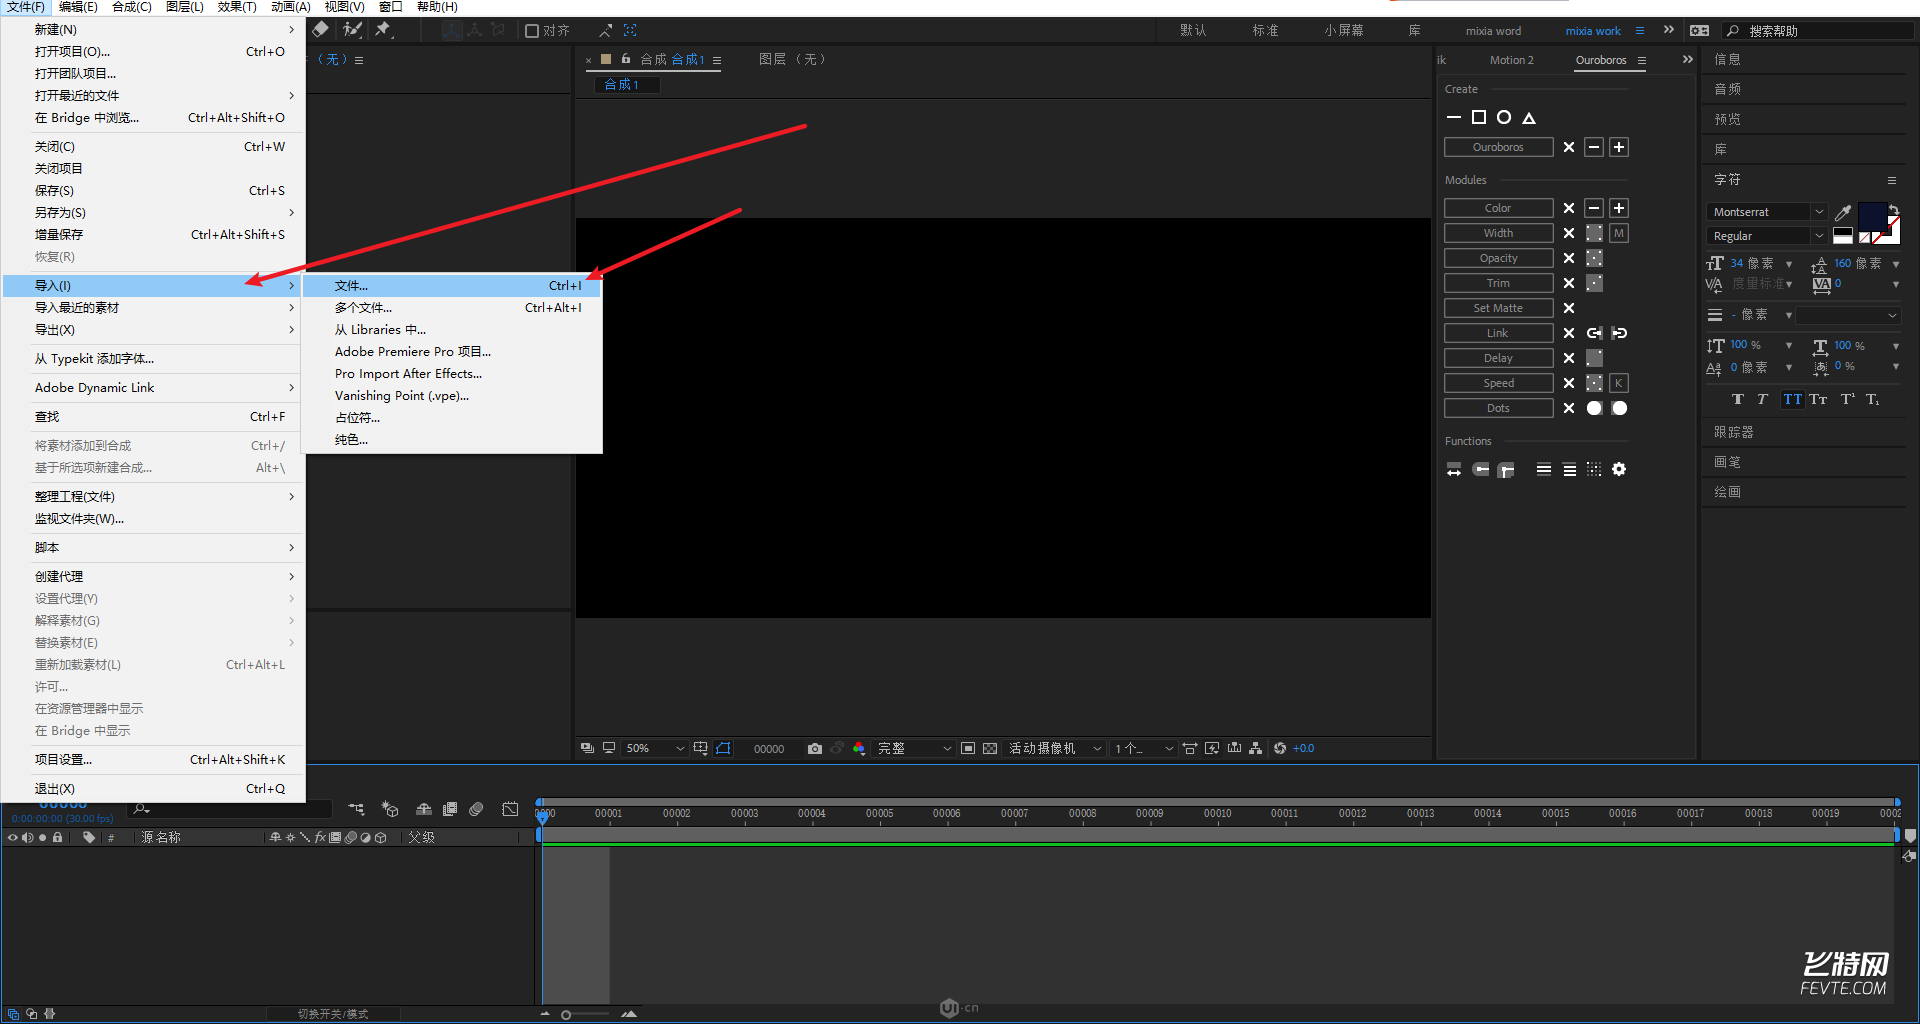Create a triangle shape in Ouroboros panel
The height and width of the screenshot is (1024, 1920).
1529,118
